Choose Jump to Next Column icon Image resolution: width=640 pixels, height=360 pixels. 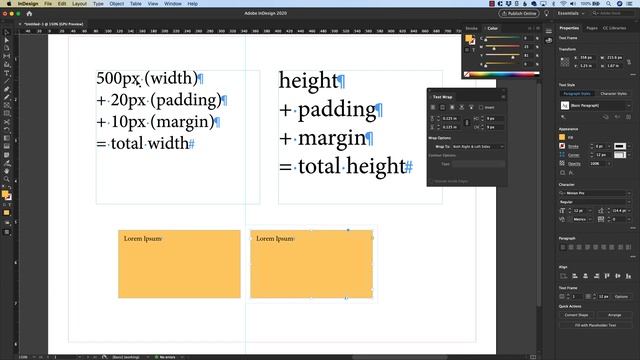(x=471, y=107)
